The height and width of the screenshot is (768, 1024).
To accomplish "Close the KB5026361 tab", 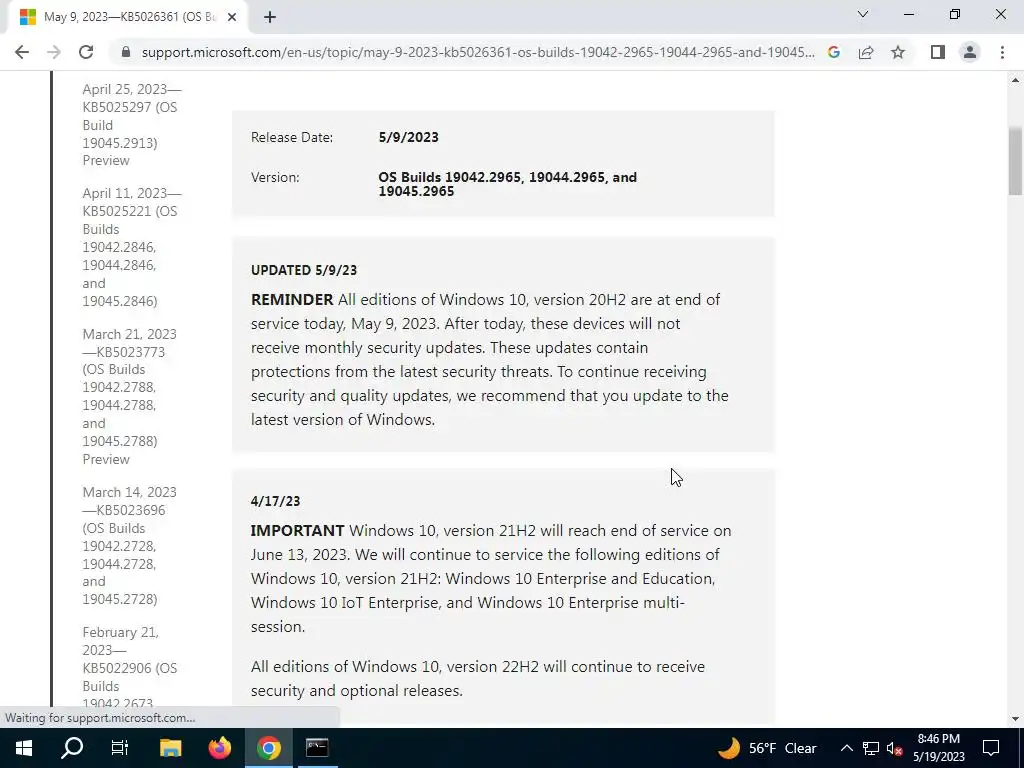I will pyautogui.click(x=232, y=17).
